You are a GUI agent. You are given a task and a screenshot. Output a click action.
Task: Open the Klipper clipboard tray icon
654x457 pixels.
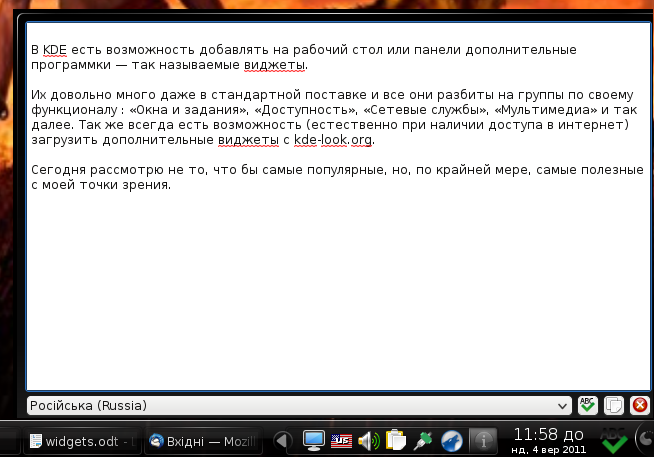395,441
